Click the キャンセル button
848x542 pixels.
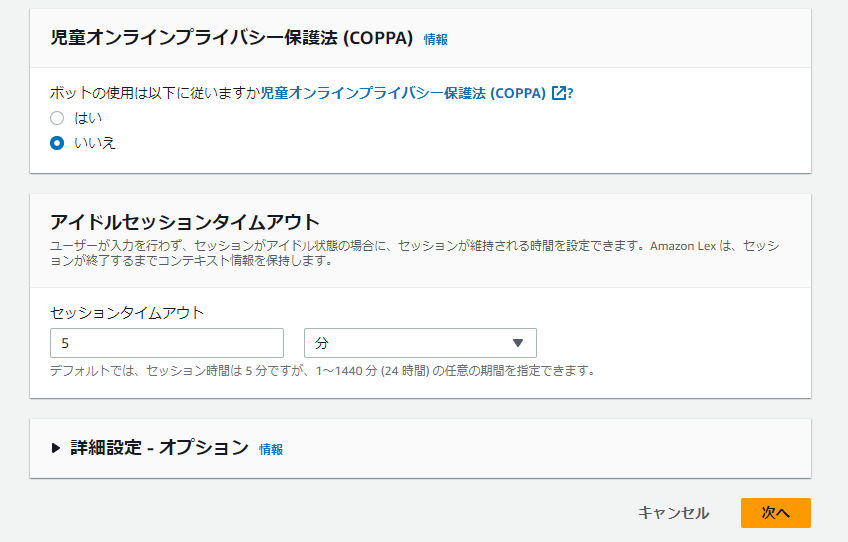(673, 513)
